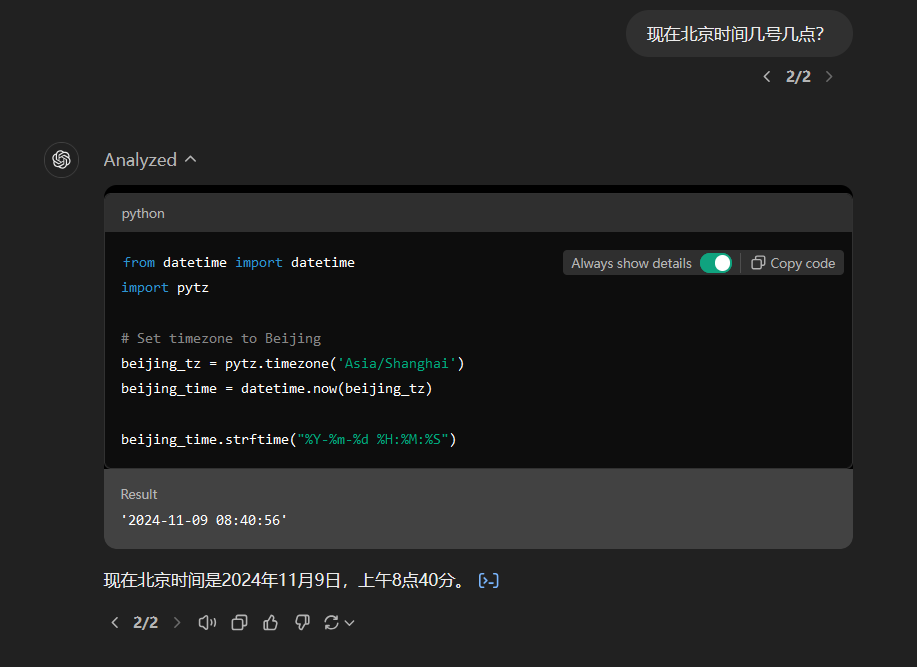
Task: Click the Copy code button
Action: [793, 263]
